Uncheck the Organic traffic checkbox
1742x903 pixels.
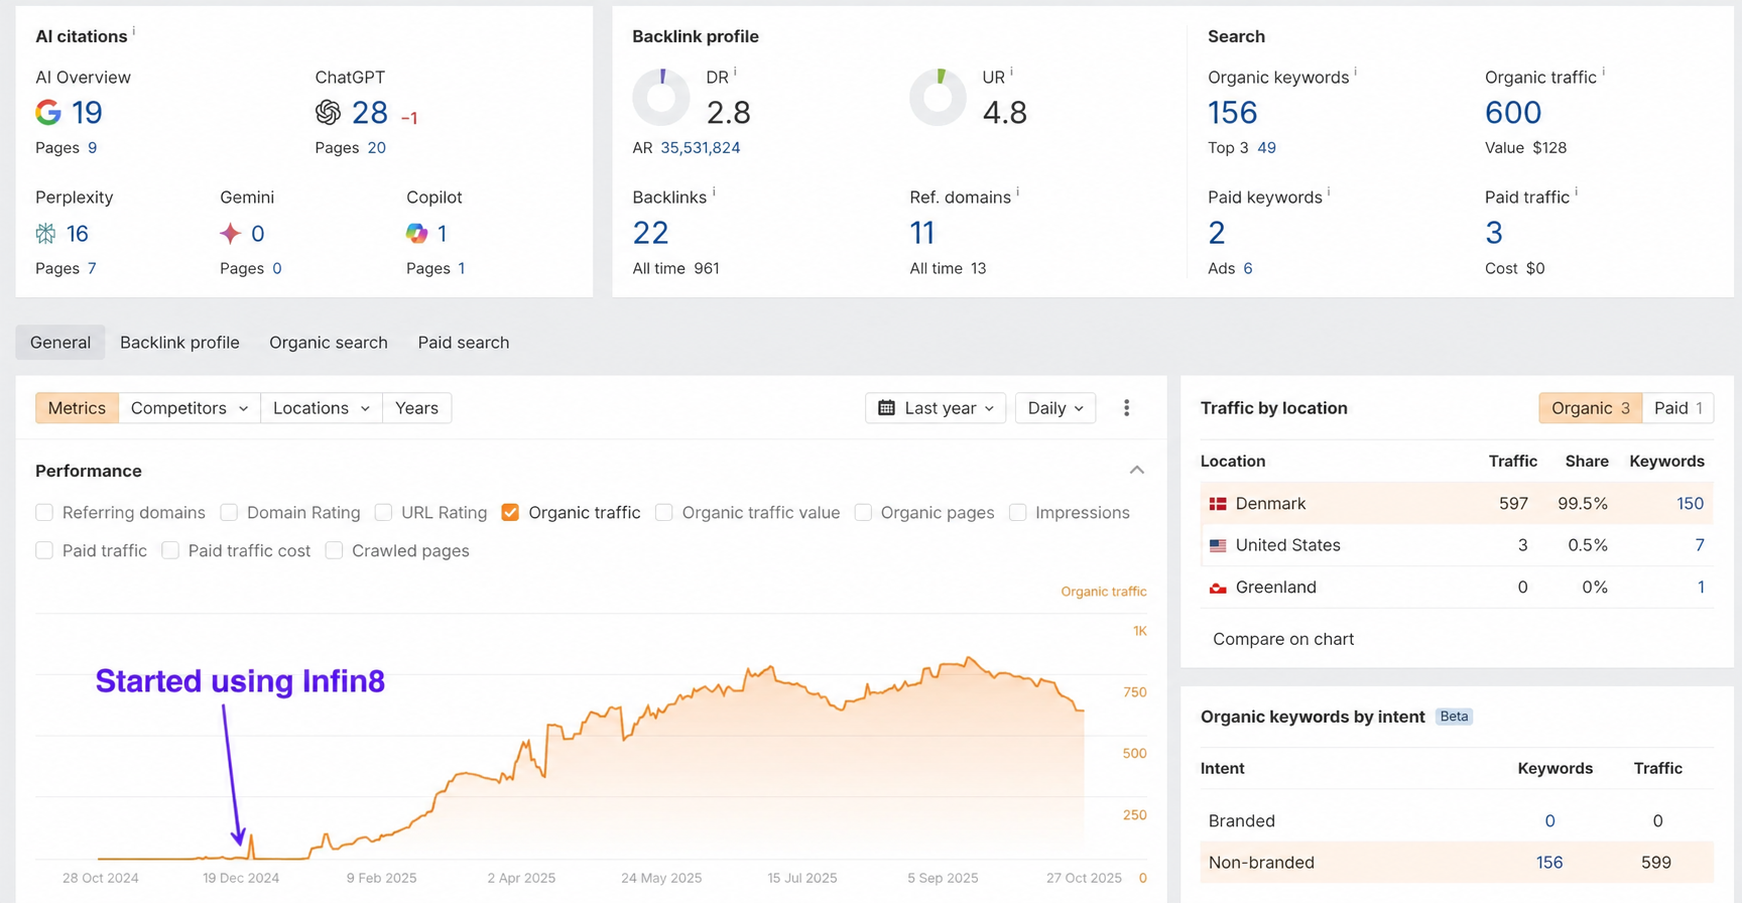point(510,512)
